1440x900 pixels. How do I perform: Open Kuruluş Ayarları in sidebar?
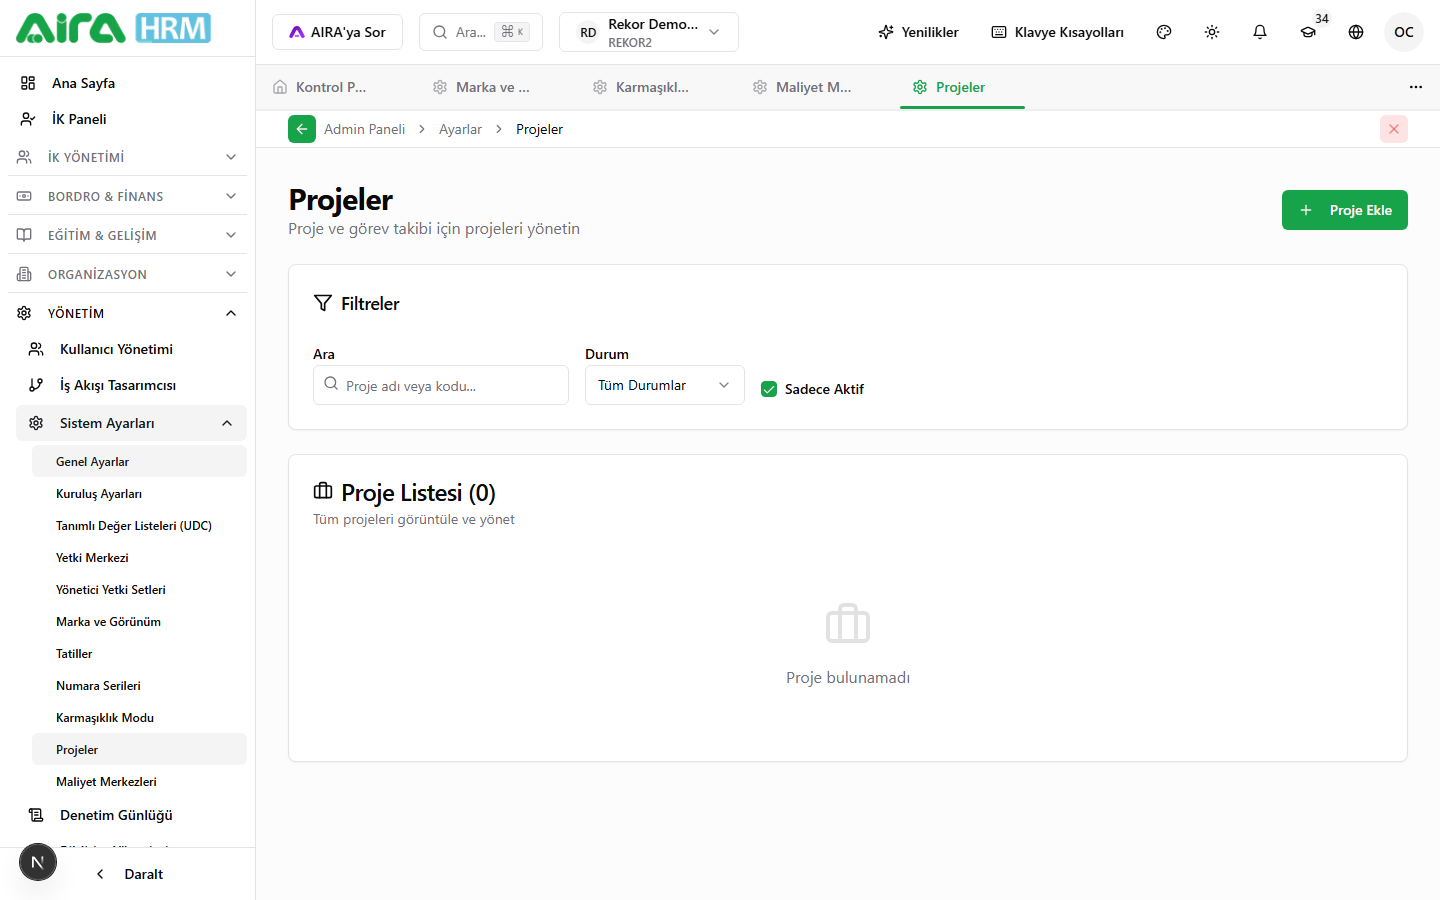(139, 493)
